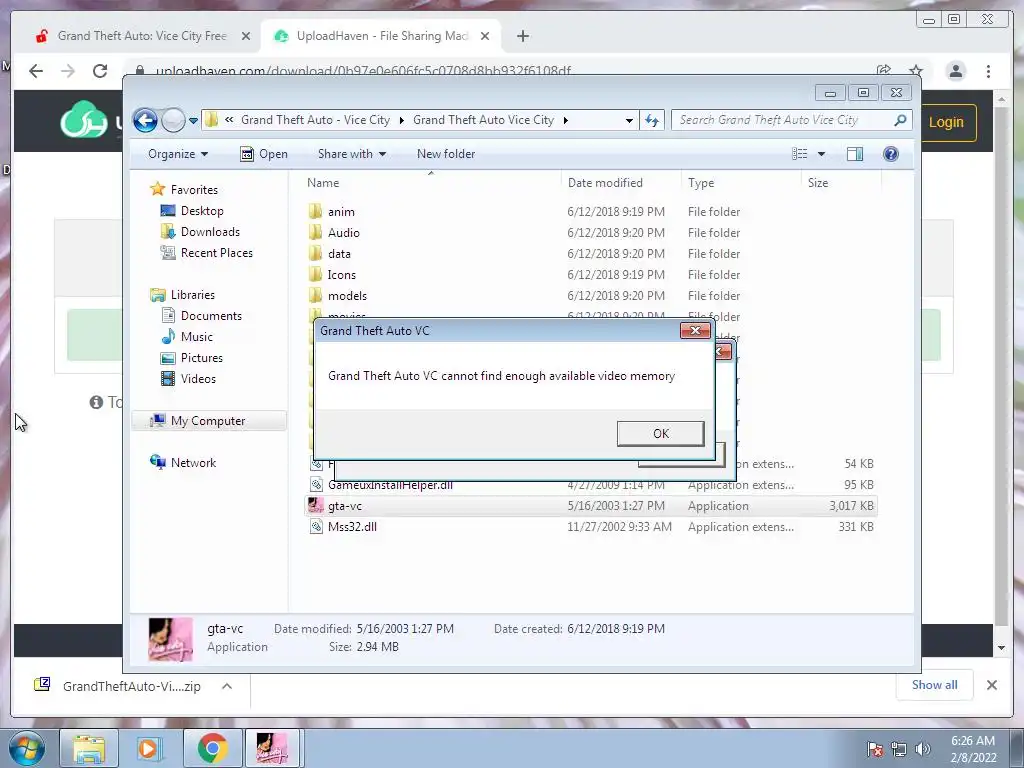
Task: Click the Explorer forward navigation button
Action: 173,120
